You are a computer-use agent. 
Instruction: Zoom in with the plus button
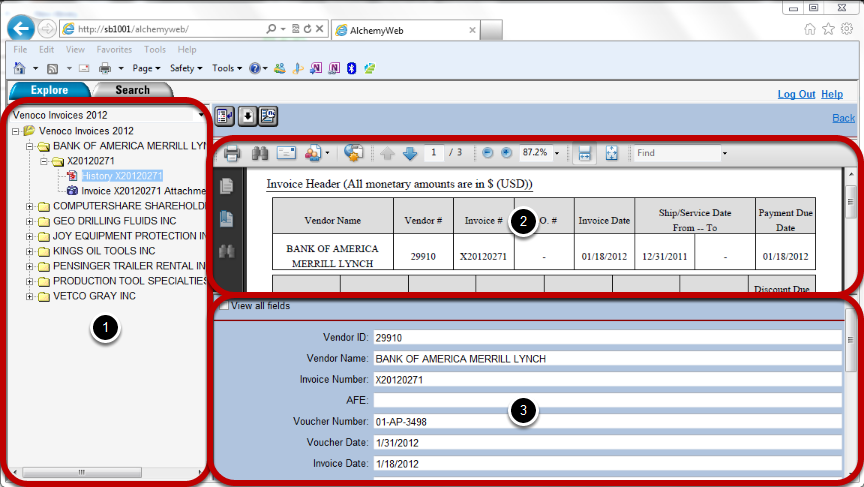tap(506, 153)
